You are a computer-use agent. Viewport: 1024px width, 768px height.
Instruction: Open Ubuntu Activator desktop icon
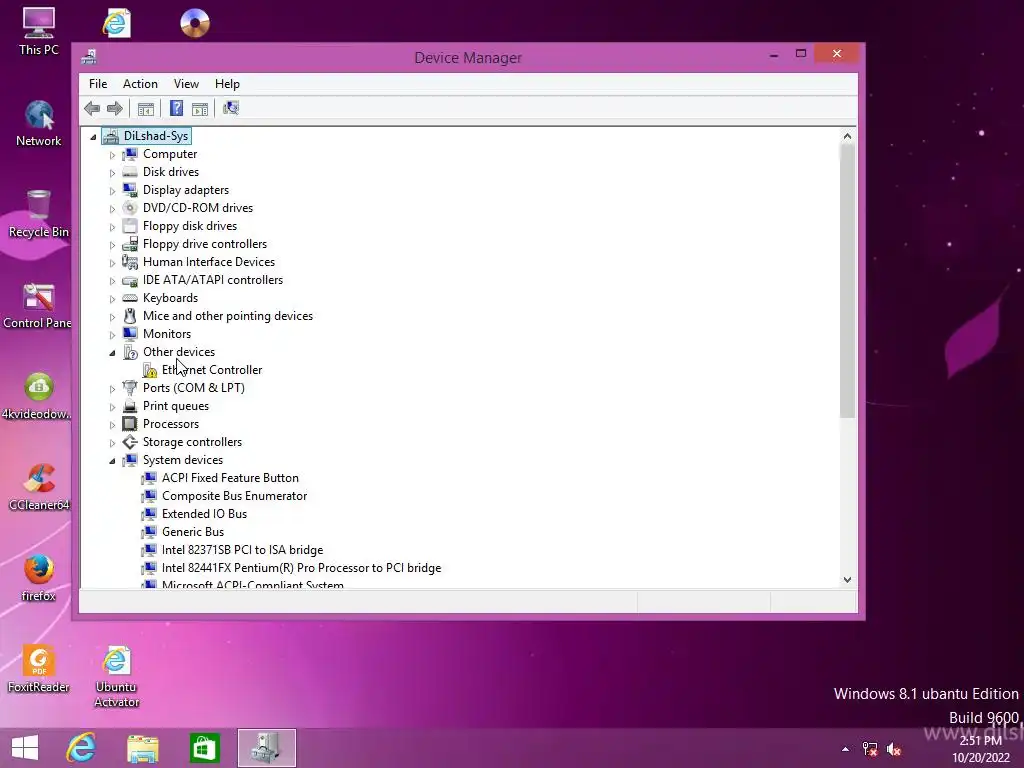(x=116, y=677)
